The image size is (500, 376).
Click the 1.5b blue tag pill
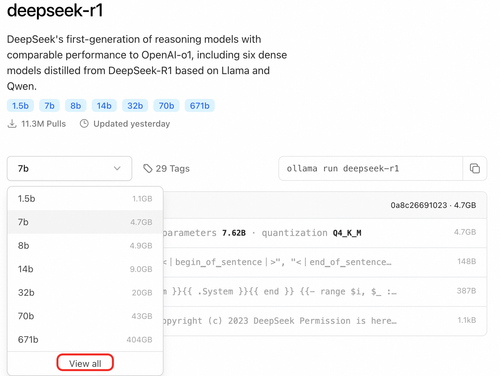(x=20, y=106)
